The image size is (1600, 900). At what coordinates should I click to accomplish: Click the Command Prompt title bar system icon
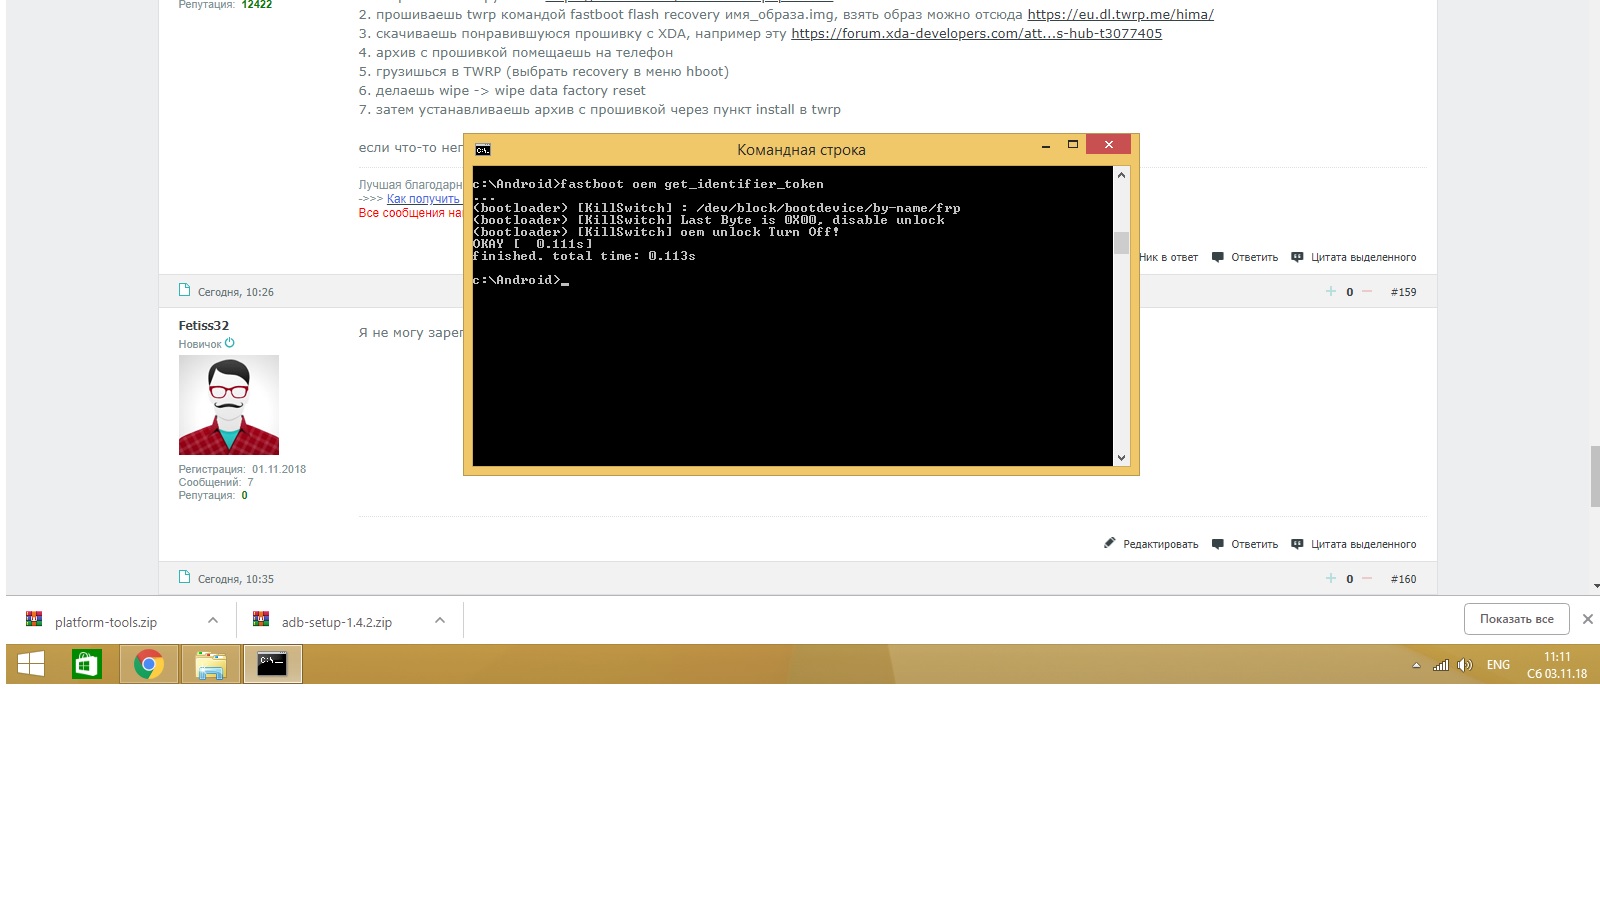[x=483, y=150]
